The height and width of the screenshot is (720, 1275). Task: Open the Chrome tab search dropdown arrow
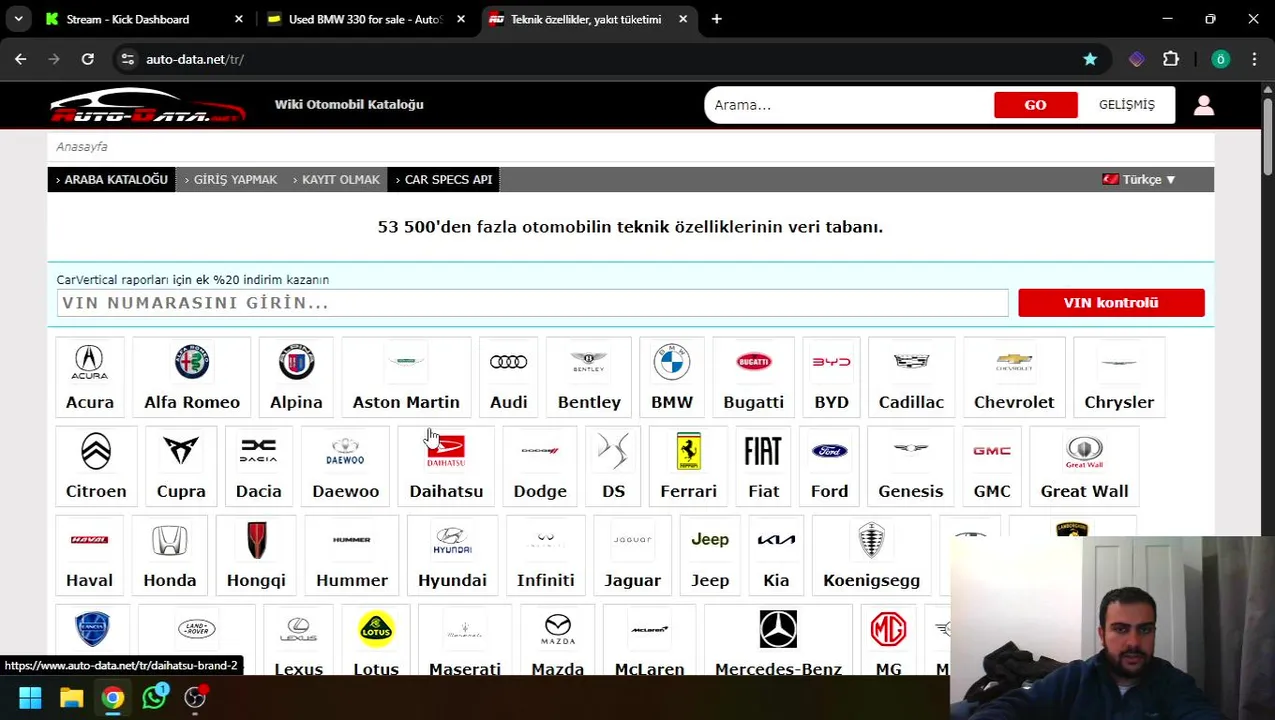coord(18,19)
